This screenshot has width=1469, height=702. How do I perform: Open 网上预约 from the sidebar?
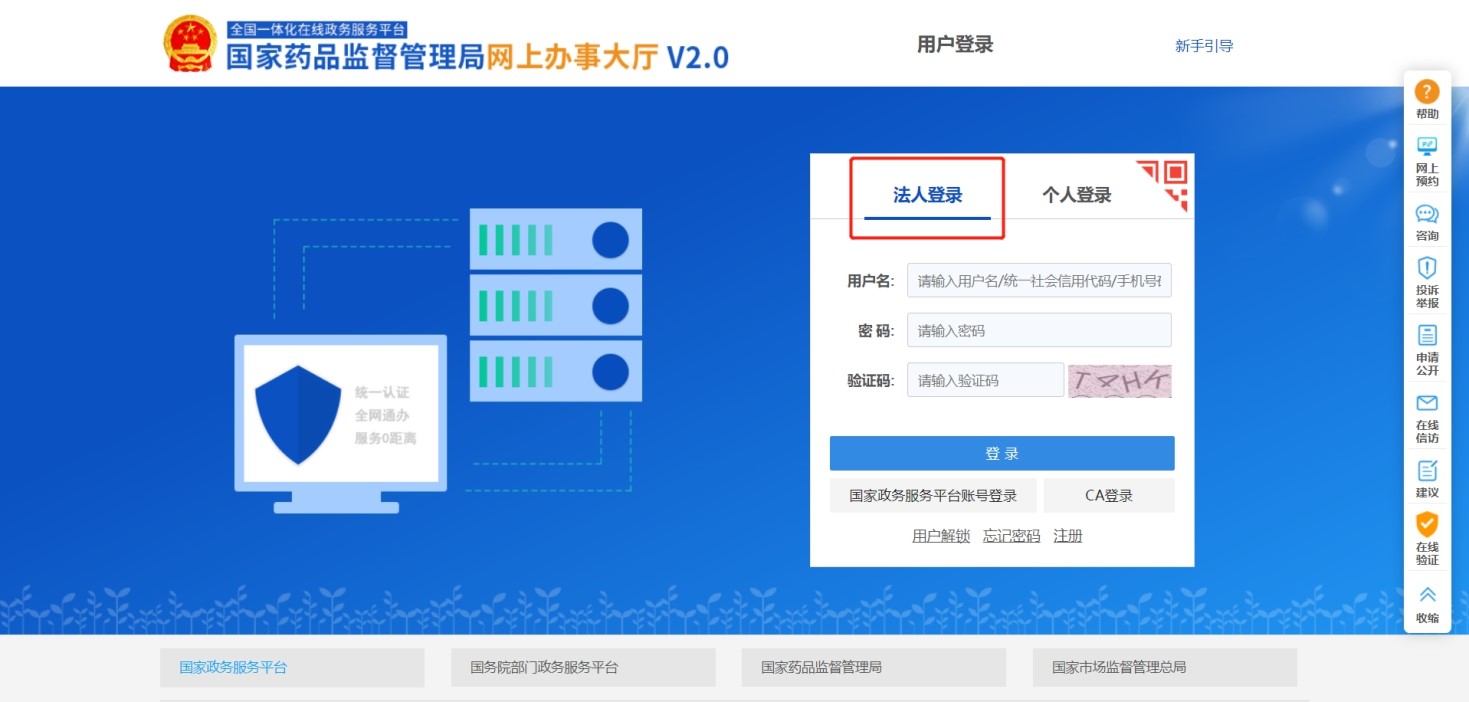coord(1426,158)
